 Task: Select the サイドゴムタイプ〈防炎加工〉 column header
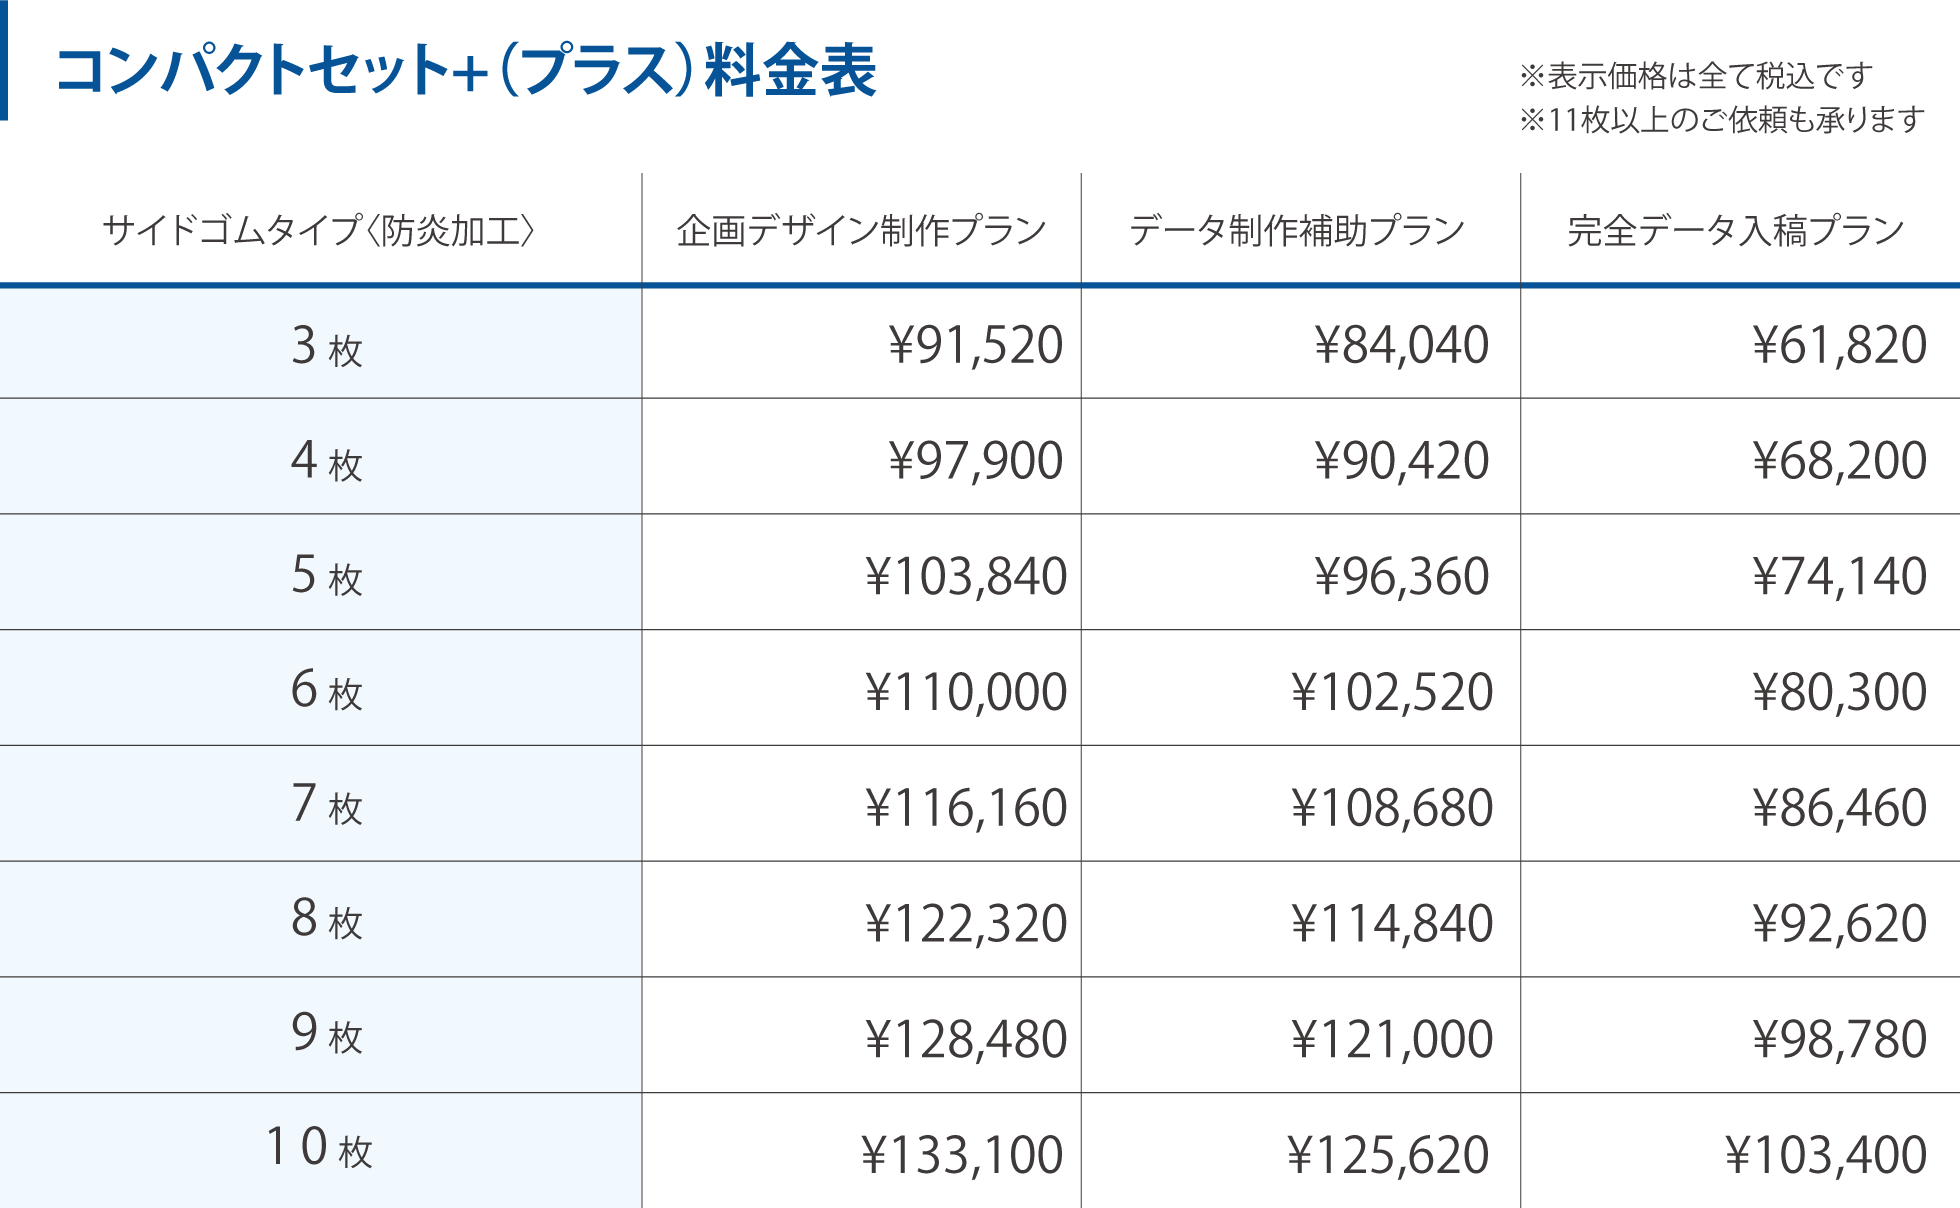click(x=319, y=231)
